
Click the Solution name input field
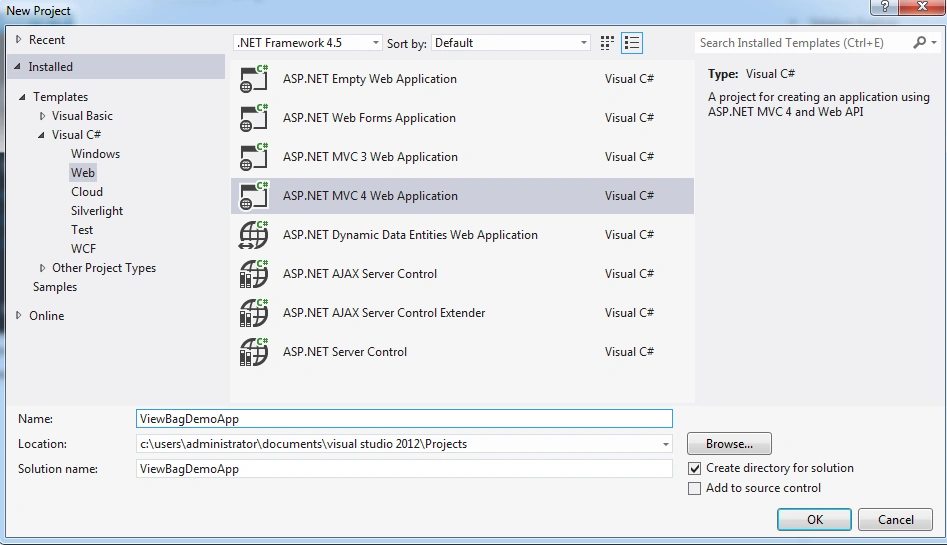coord(404,469)
